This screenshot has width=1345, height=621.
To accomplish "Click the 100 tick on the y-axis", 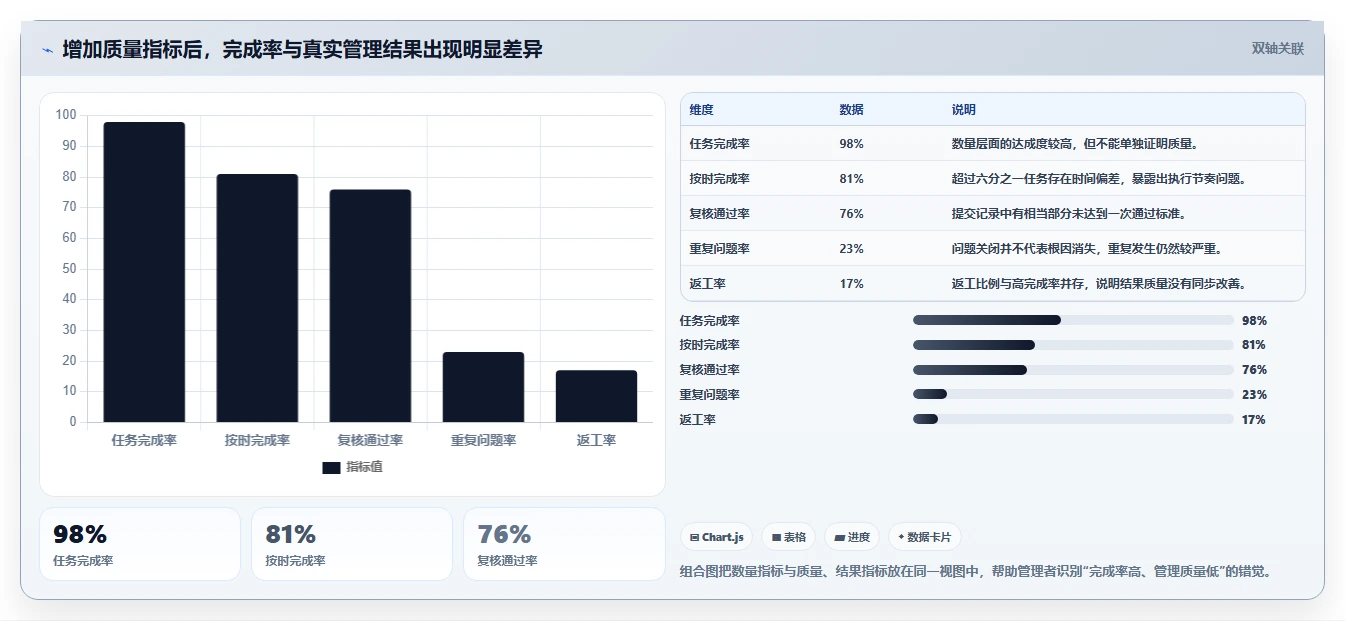I will click(x=66, y=115).
